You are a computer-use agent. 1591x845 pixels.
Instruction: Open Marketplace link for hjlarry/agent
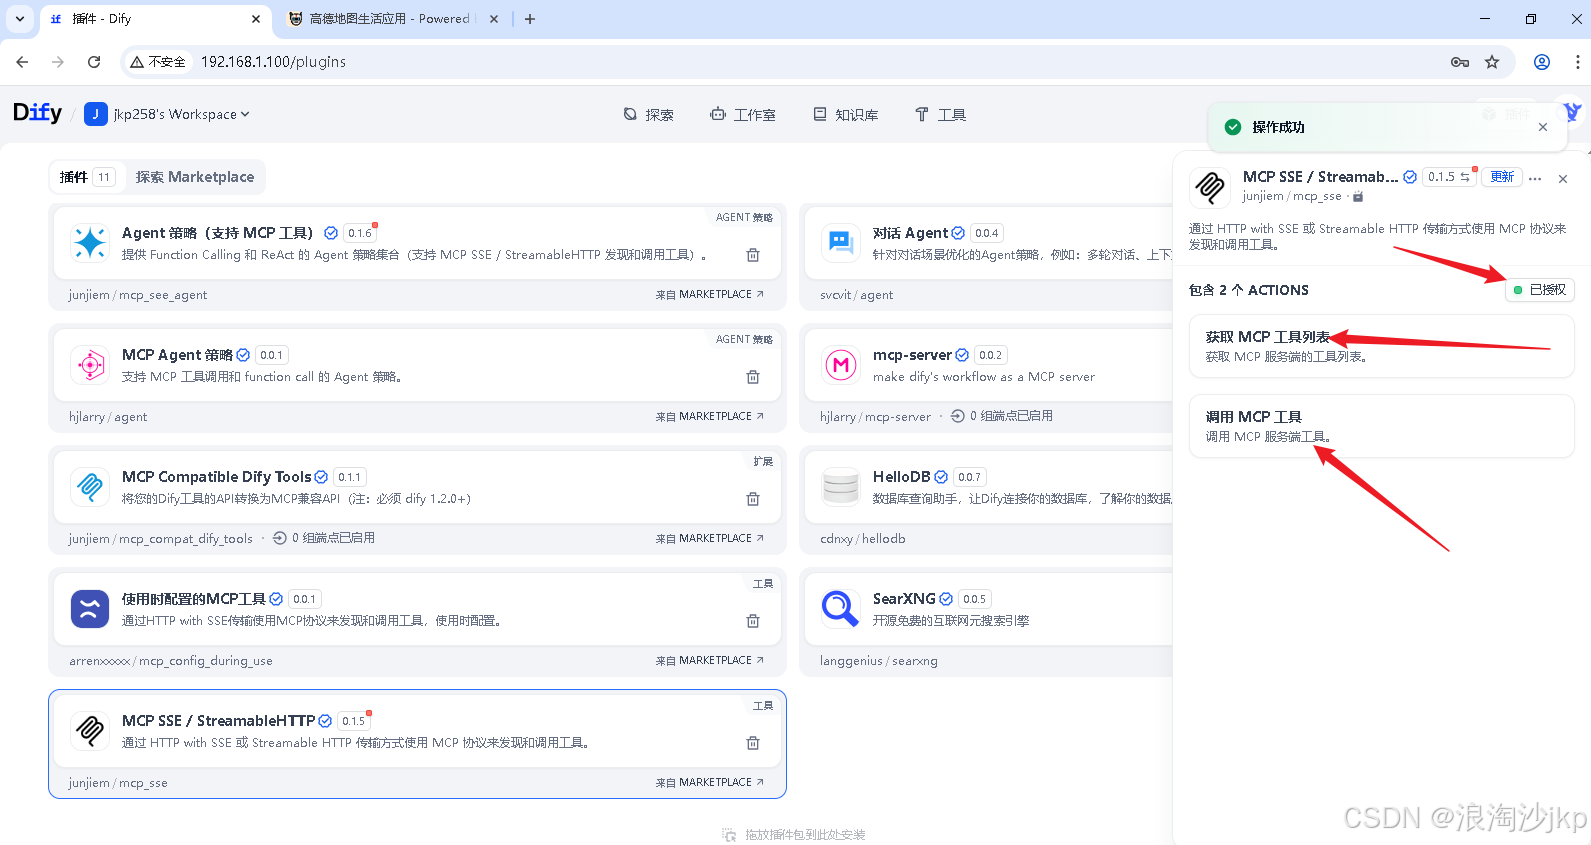pyautogui.click(x=710, y=416)
